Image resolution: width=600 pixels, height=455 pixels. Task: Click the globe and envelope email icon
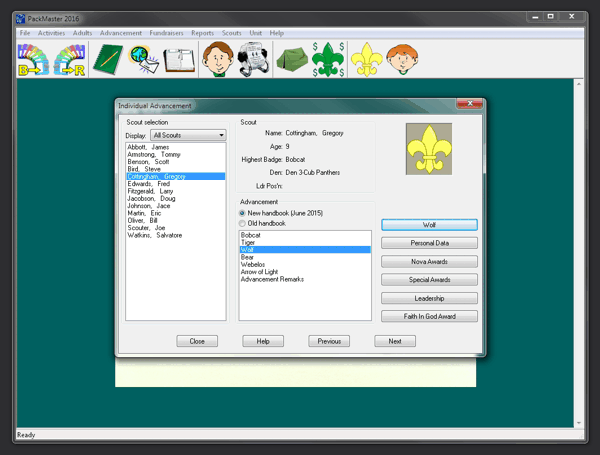point(143,60)
